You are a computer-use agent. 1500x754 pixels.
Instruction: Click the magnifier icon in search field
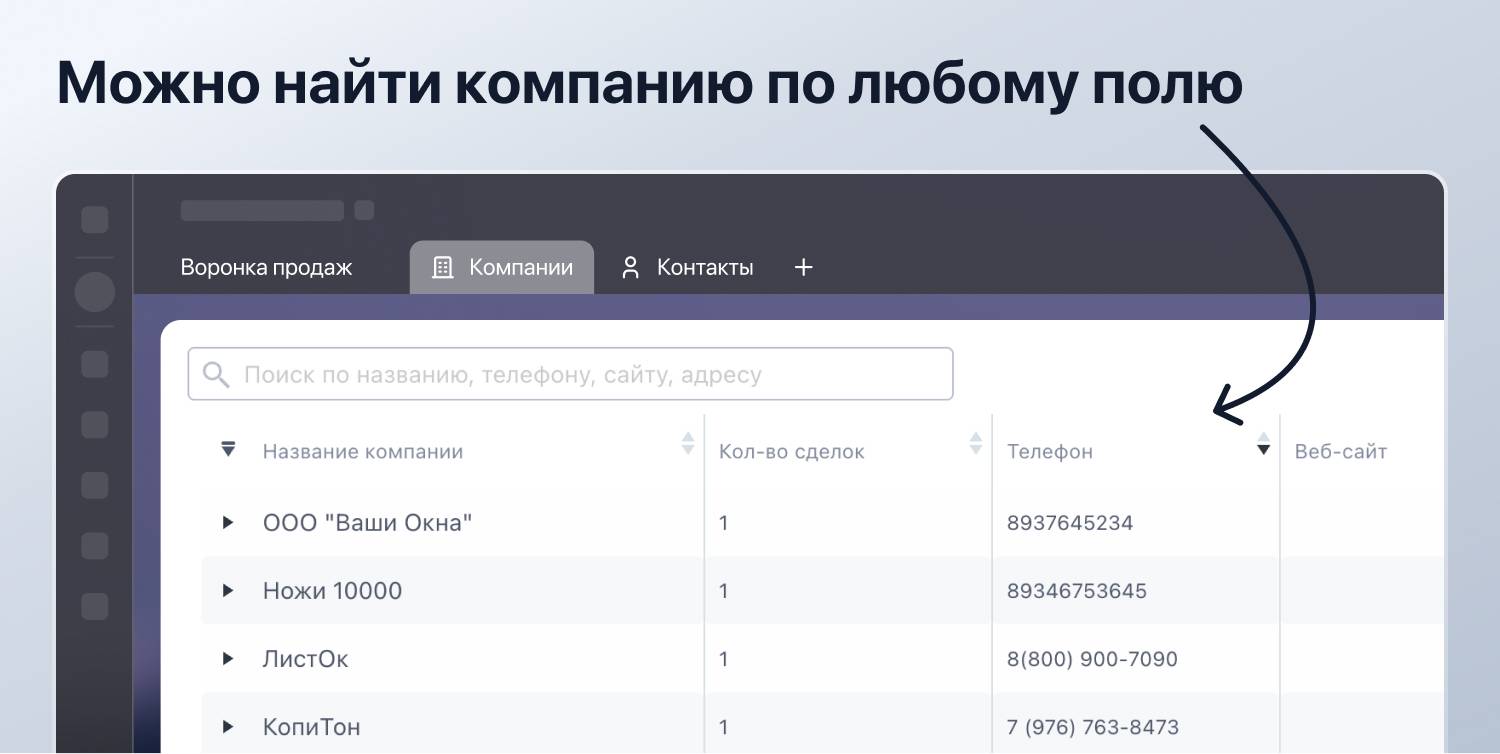click(215, 375)
